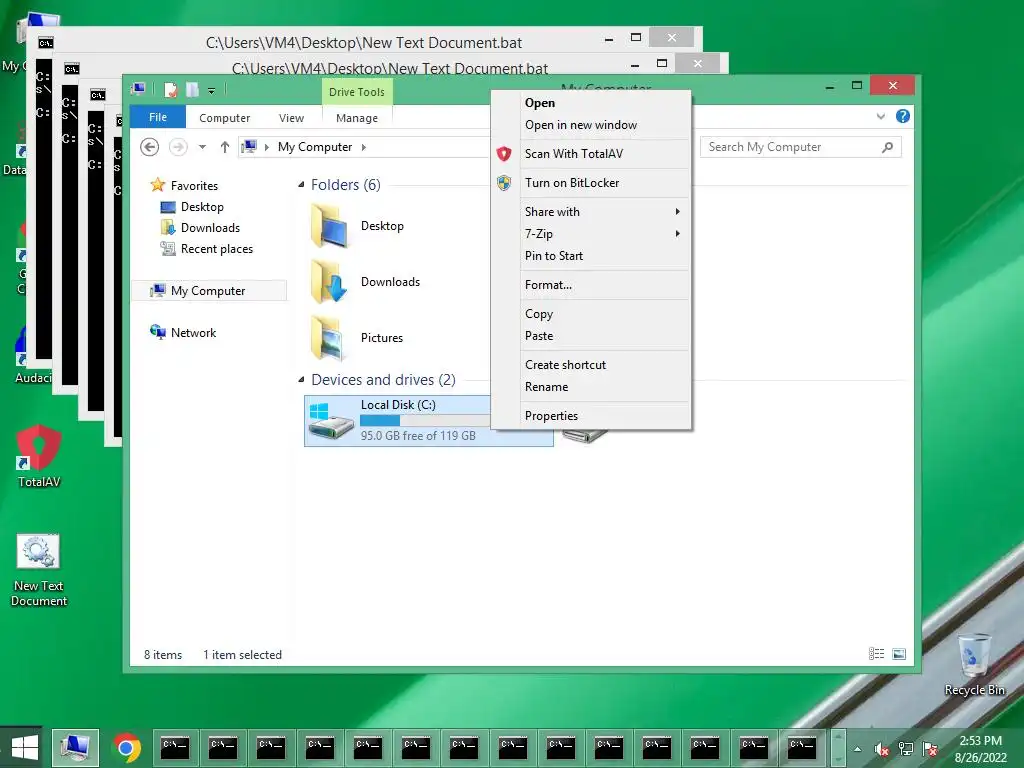The image size is (1024, 768).
Task: Select Network in navigation pane
Action: [193, 332]
